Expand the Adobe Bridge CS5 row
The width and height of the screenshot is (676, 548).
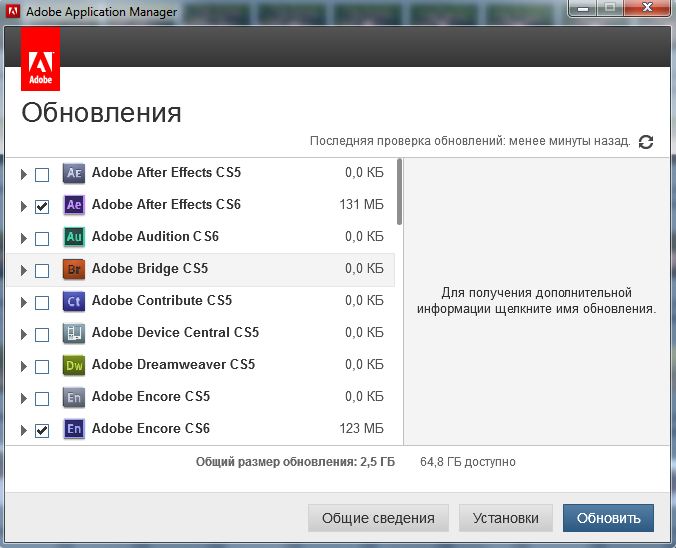(x=24, y=271)
